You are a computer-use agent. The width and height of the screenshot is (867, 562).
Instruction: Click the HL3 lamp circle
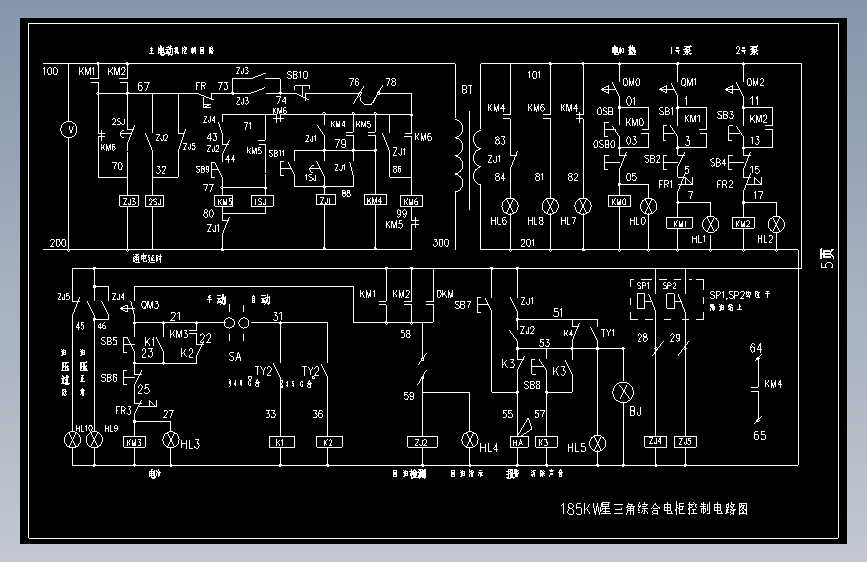[x=171, y=440]
